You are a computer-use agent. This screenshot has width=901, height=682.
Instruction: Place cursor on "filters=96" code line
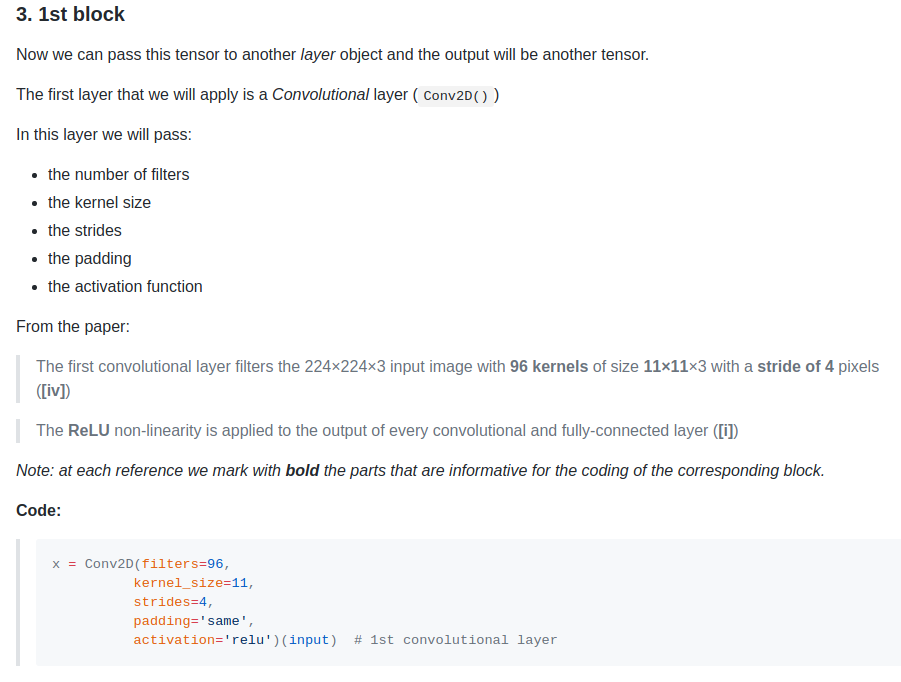click(185, 564)
